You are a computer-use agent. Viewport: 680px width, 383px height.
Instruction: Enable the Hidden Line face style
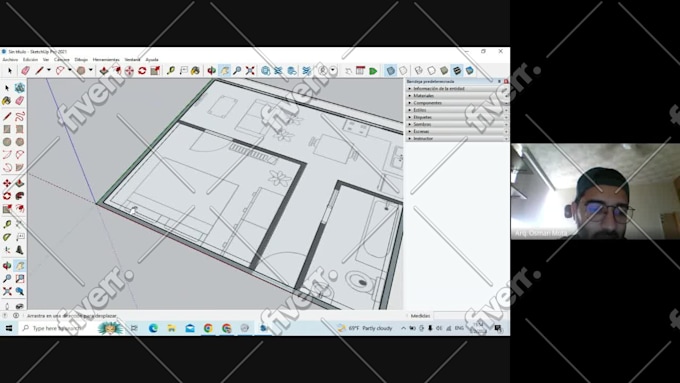click(x=431, y=71)
